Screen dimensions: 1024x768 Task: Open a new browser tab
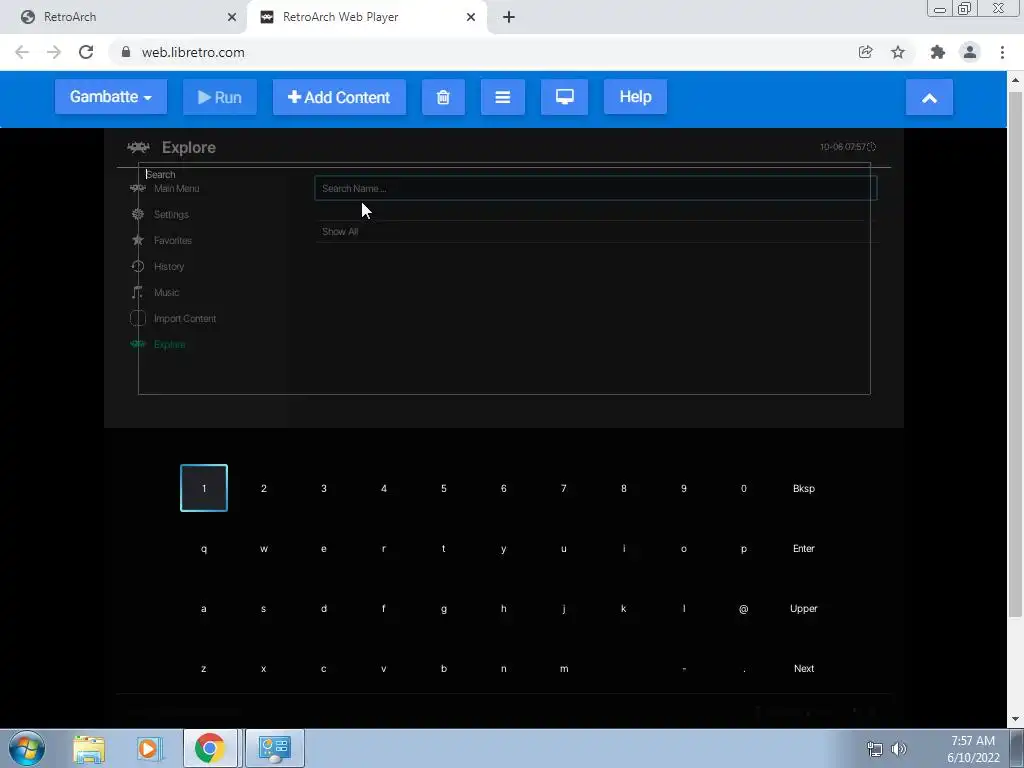point(509,17)
